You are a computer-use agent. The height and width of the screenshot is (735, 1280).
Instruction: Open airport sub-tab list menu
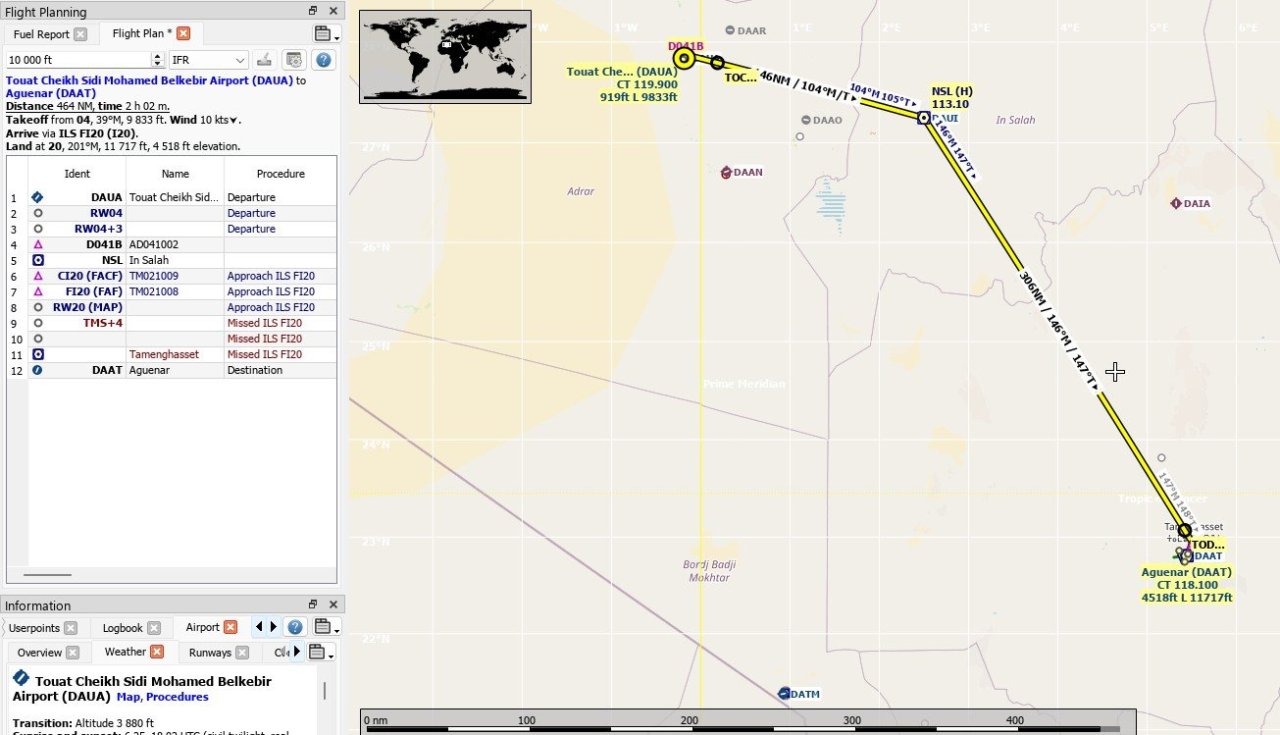click(x=320, y=652)
